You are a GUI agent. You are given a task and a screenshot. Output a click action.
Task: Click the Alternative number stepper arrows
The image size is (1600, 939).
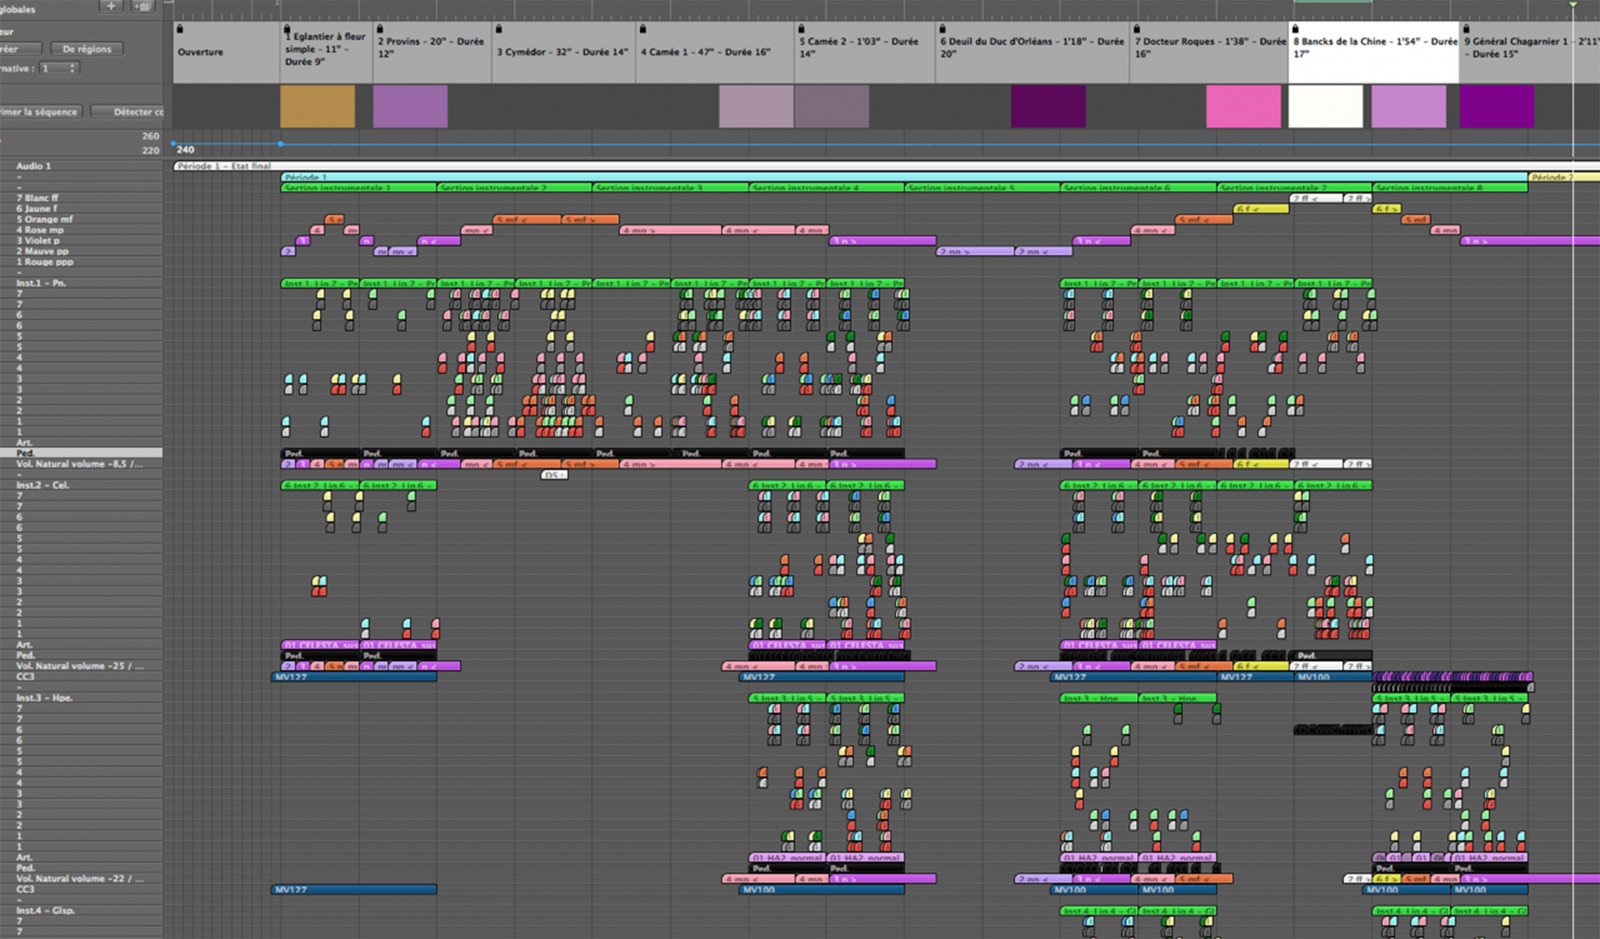tap(73, 68)
